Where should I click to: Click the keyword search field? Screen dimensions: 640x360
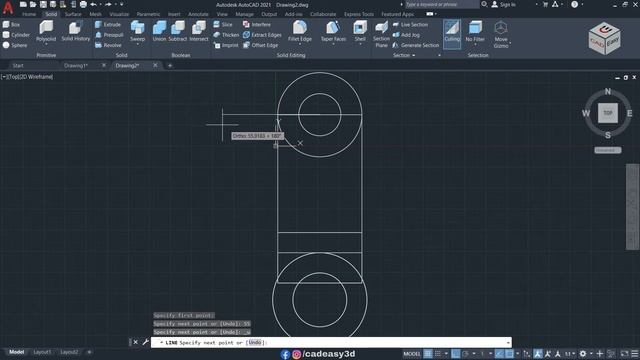pyautogui.click(x=442, y=4)
